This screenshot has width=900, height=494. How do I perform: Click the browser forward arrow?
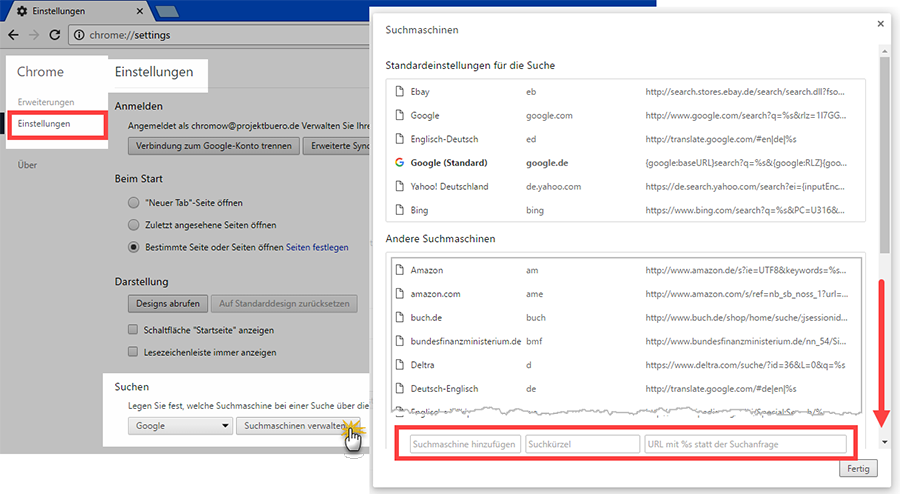pos(34,35)
